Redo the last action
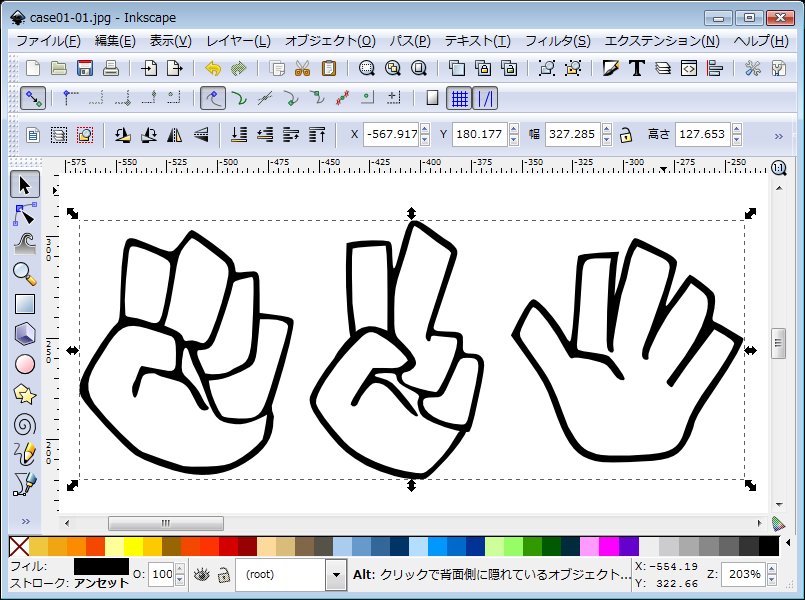Screen dimensions: 805x600 [x=239, y=68]
